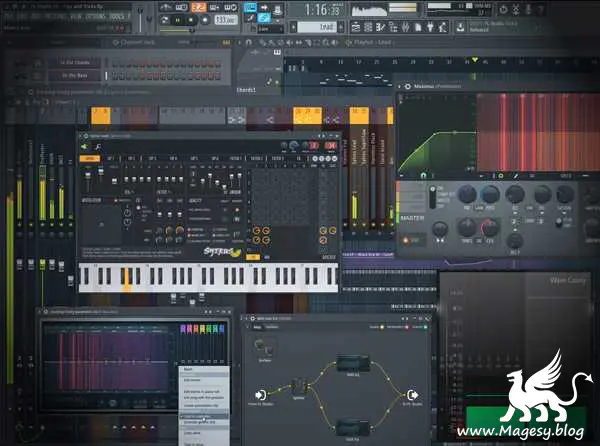This screenshot has width=600, height=446.
Task: Toggle the playlist snap magnet icon
Action: click(x=249, y=42)
